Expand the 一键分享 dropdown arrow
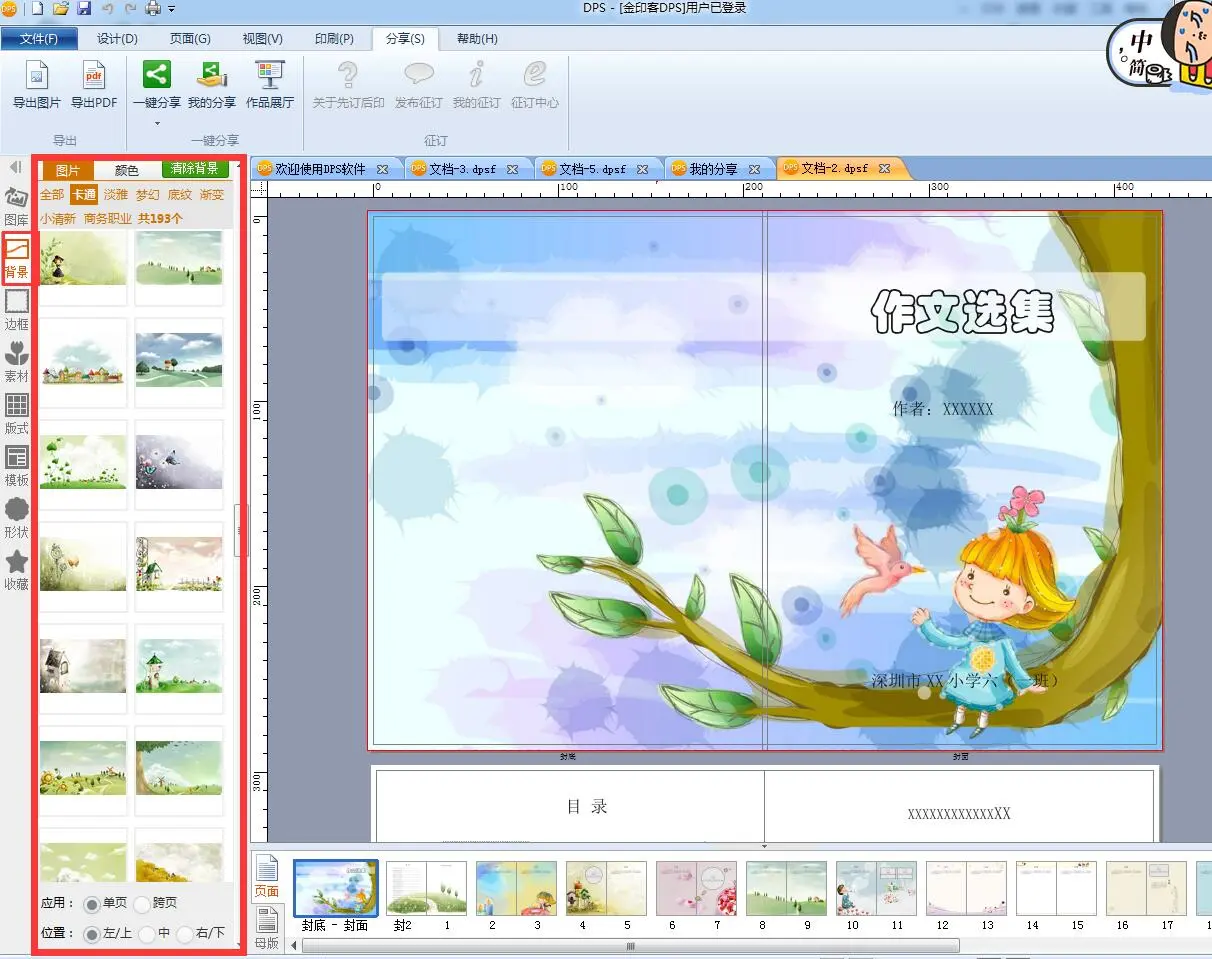This screenshot has width=1212, height=959. 157,124
